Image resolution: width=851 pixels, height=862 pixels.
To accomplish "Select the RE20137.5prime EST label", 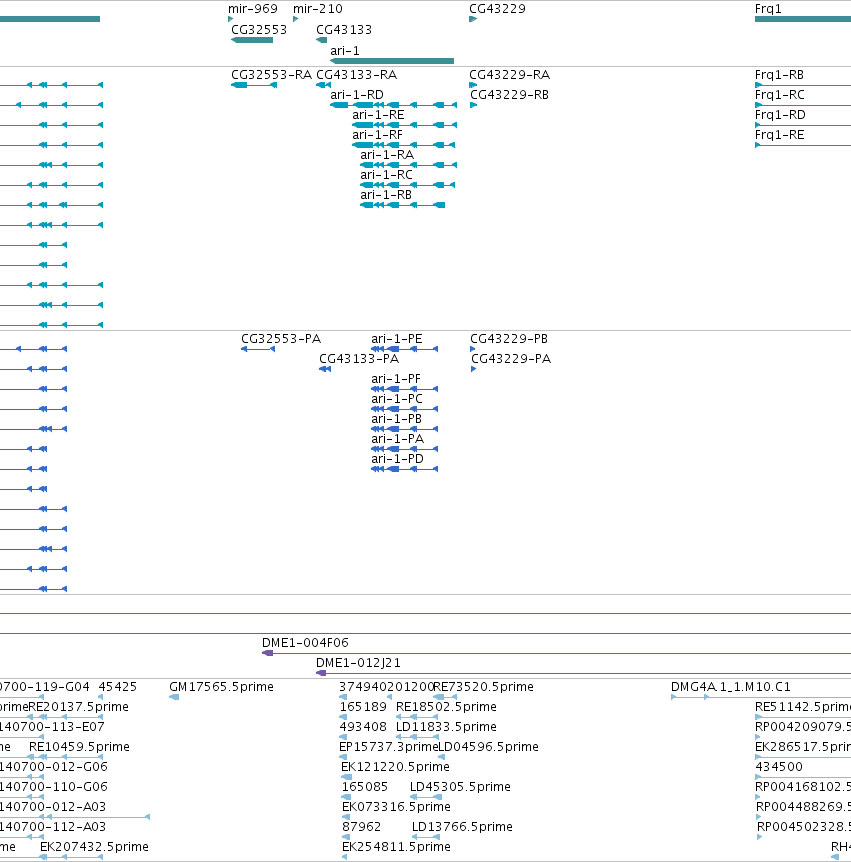I will click(x=79, y=706).
